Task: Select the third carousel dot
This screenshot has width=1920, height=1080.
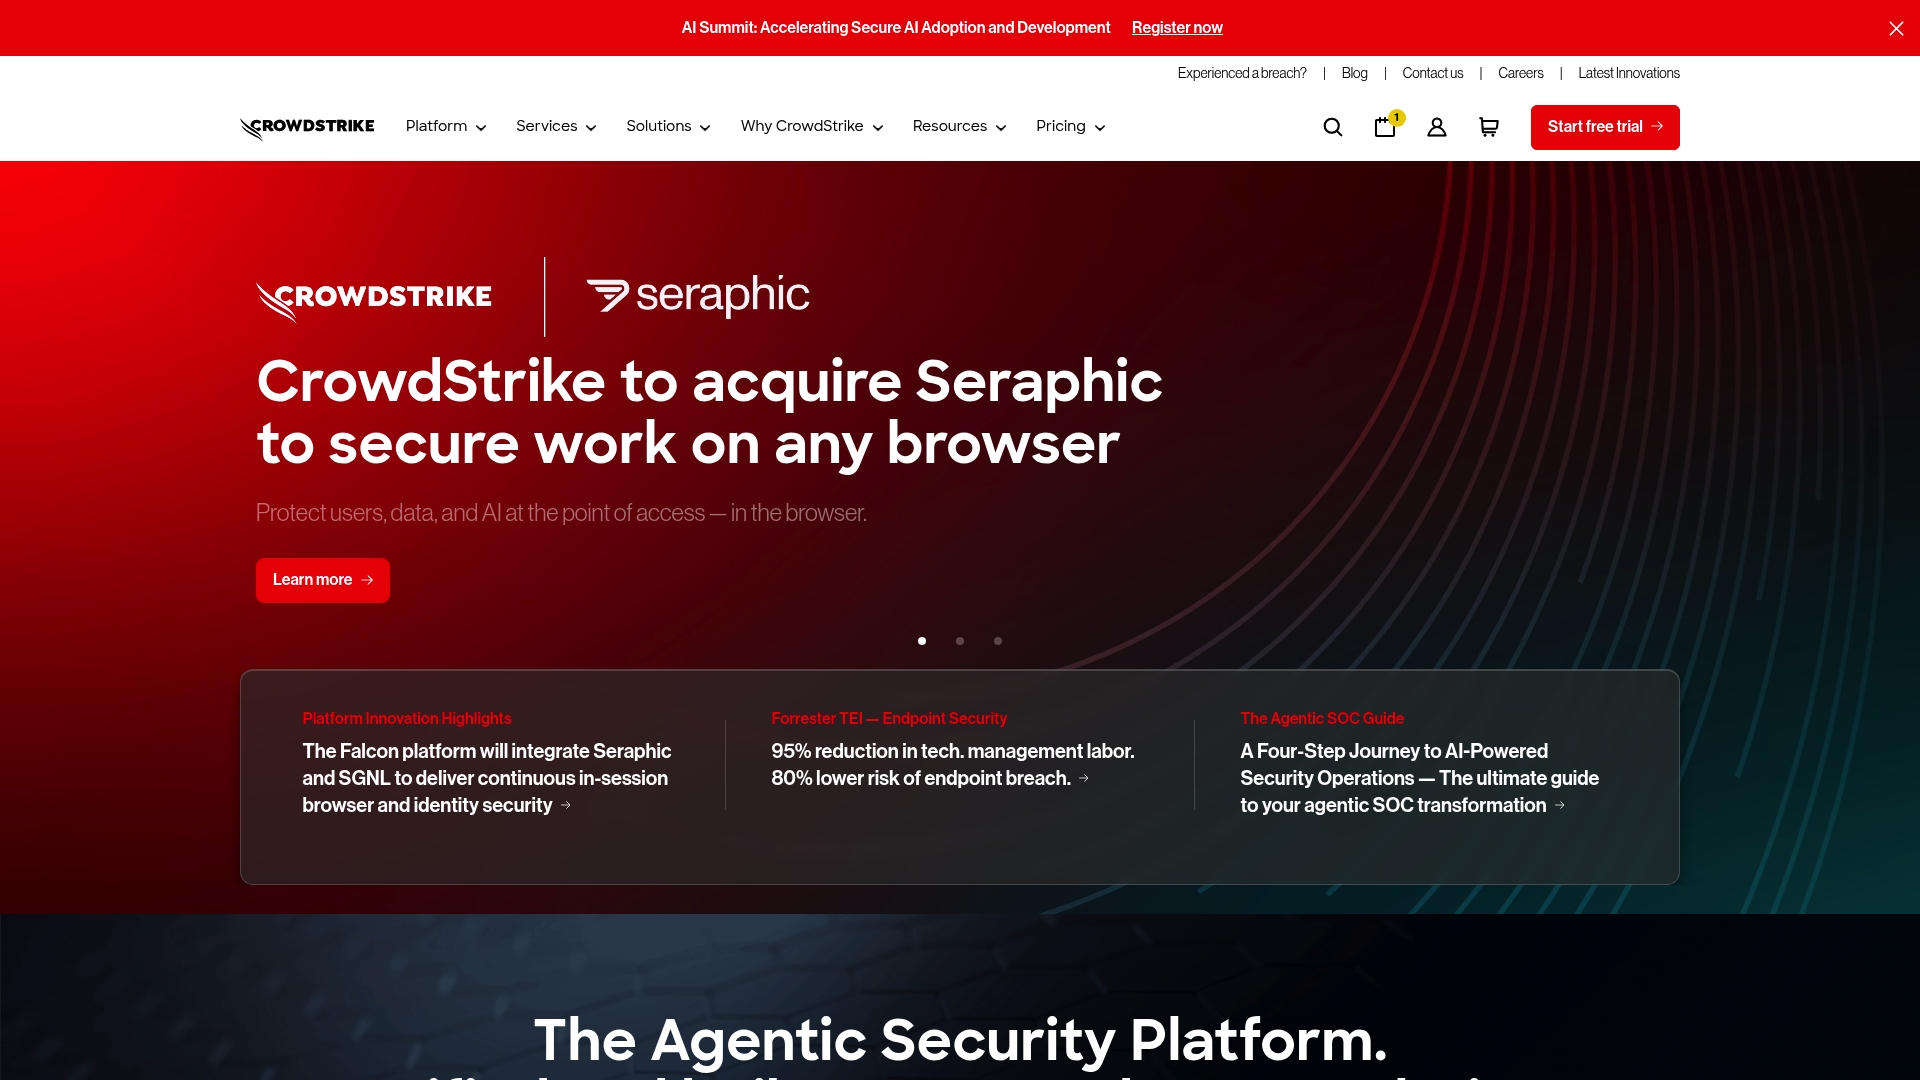Action: tap(997, 641)
